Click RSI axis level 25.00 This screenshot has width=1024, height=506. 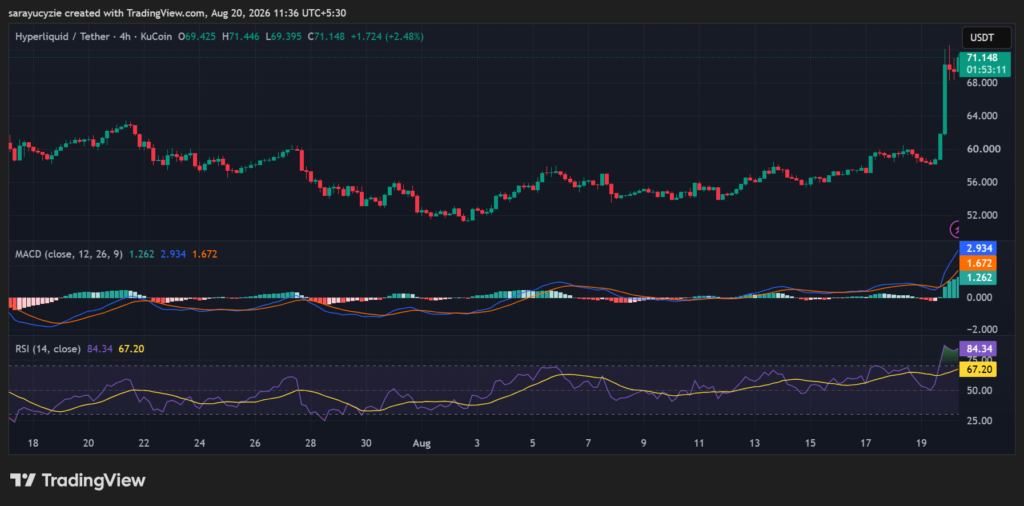pyautogui.click(x=980, y=421)
